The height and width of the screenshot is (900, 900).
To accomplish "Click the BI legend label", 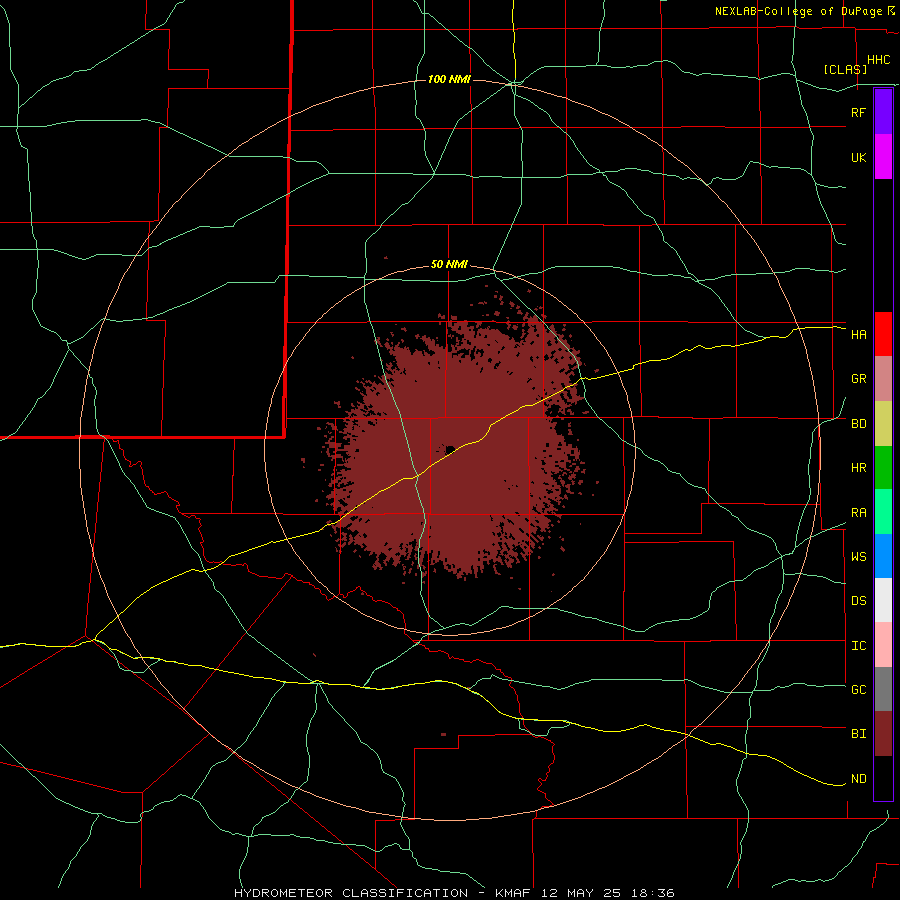I will pyautogui.click(x=858, y=734).
